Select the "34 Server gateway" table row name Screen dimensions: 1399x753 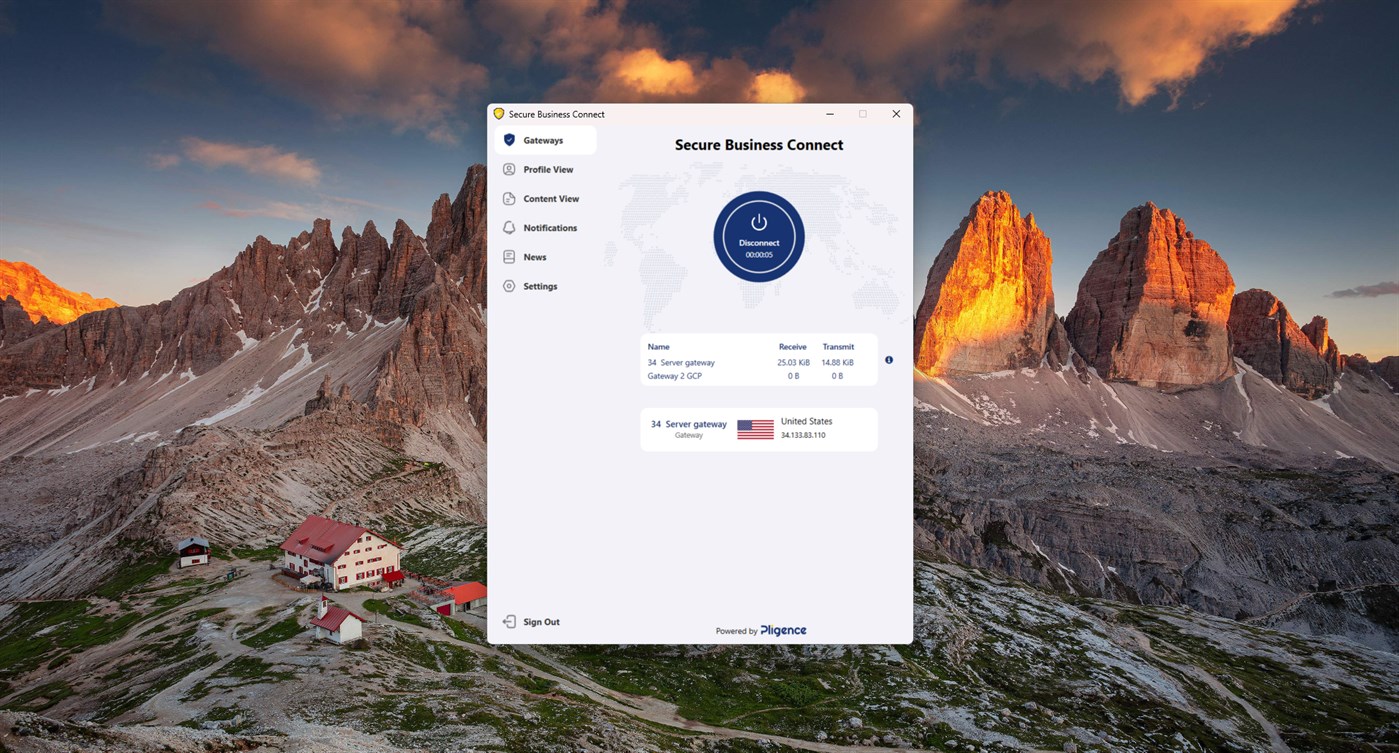pos(681,363)
